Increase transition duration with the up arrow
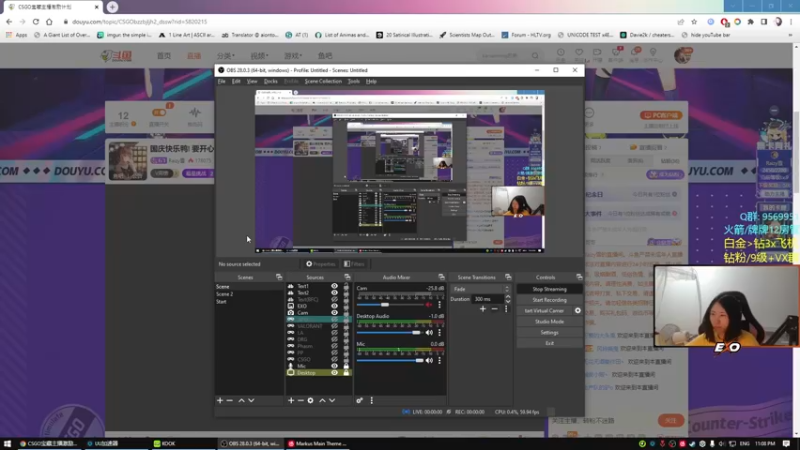 coord(508,297)
